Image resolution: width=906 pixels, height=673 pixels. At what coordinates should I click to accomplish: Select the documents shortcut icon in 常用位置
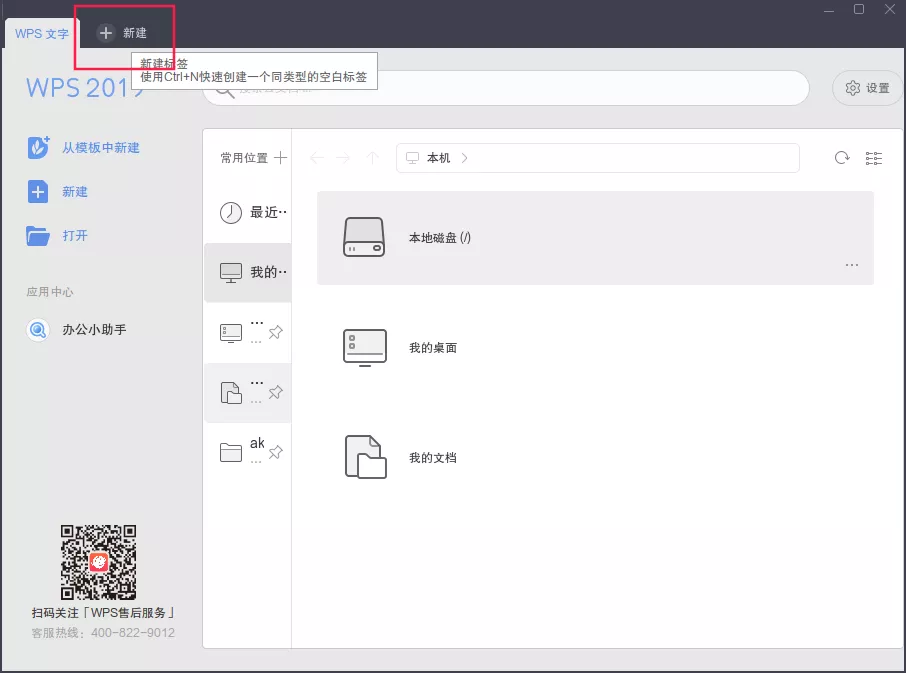tap(231, 393)
